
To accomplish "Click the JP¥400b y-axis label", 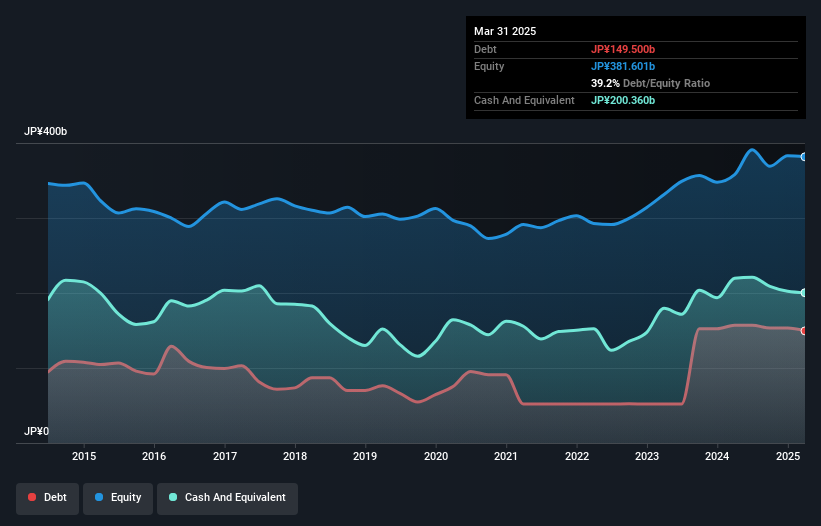I will coord(45,132).
